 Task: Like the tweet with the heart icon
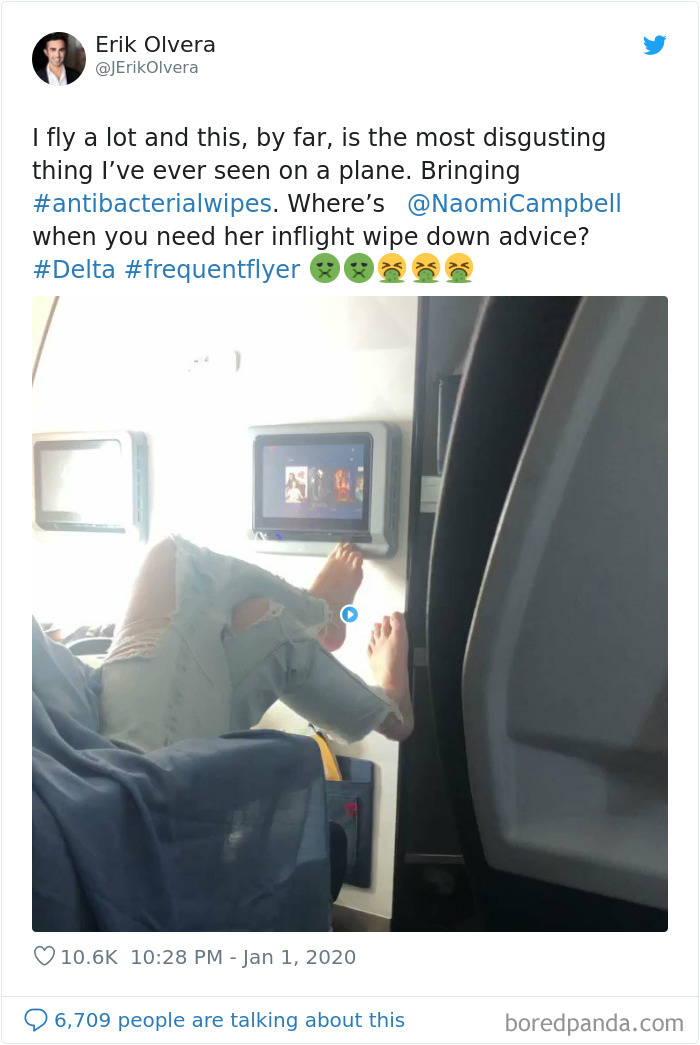pos(44,956)
